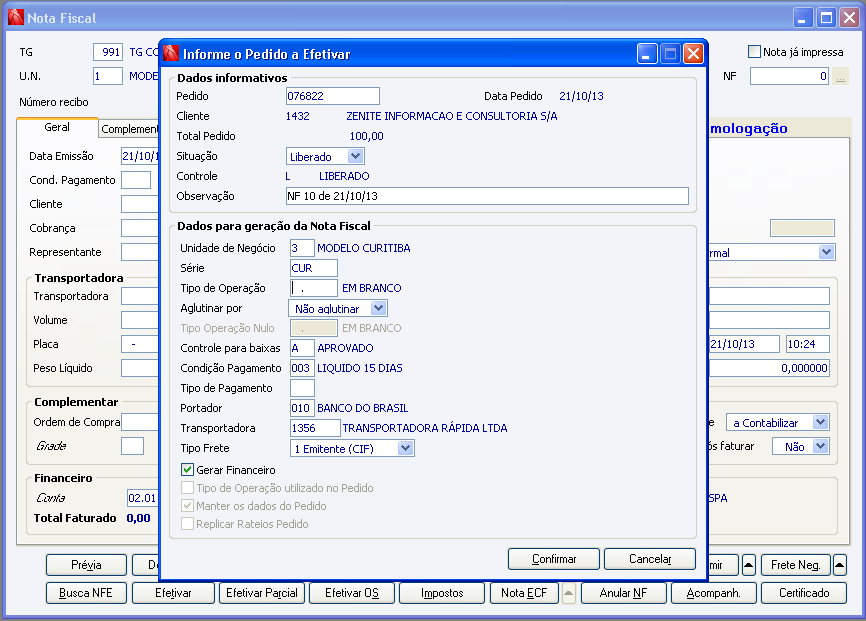Click the up arrow next to Frete Neg.
The width and height of the screenshot is (866, 621).
[839, 565]
